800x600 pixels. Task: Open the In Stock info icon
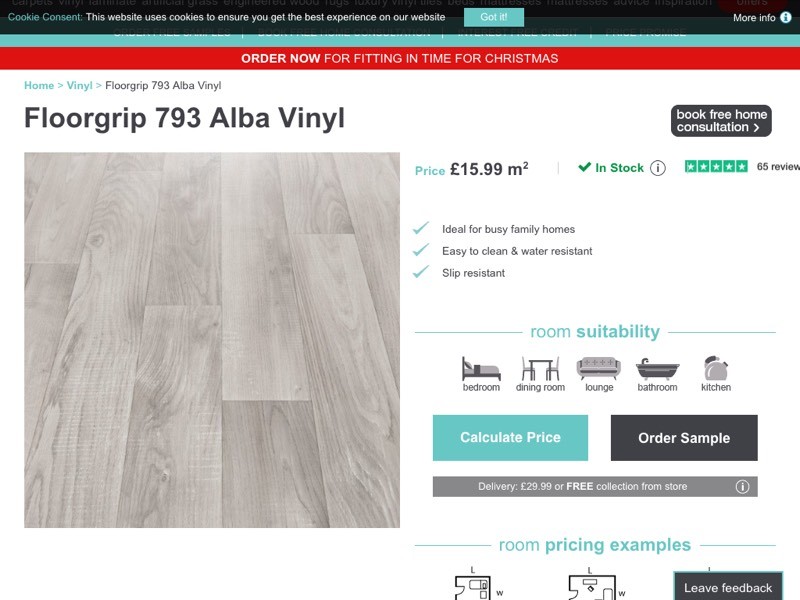click(658, 168)
